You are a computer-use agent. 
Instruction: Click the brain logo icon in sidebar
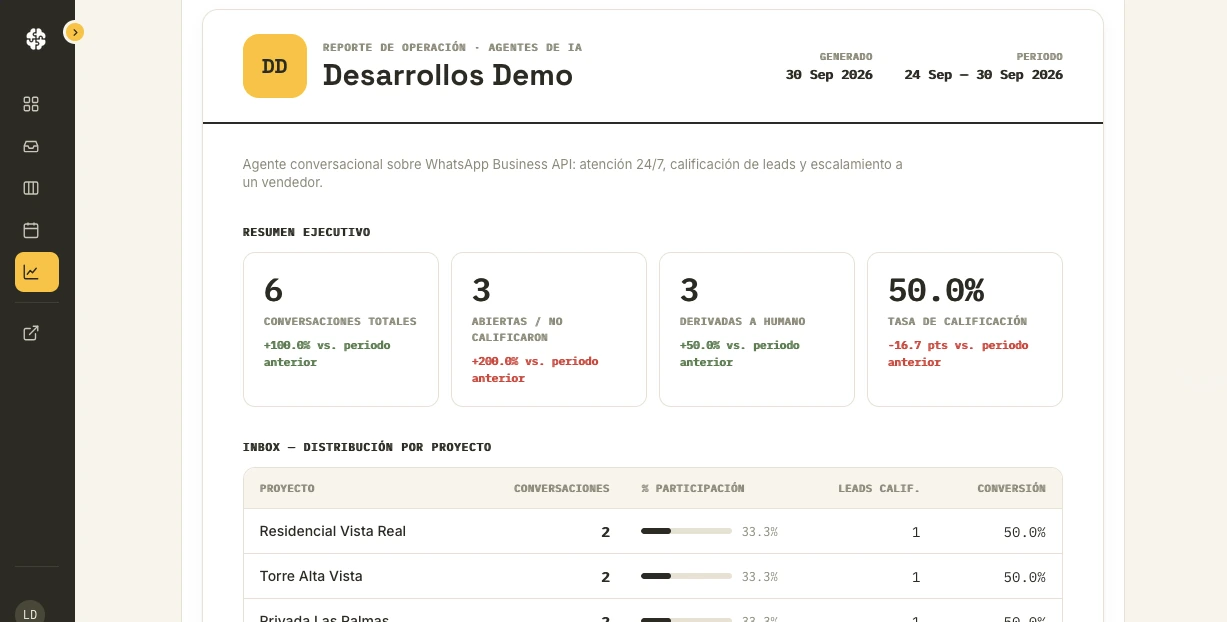36,39
